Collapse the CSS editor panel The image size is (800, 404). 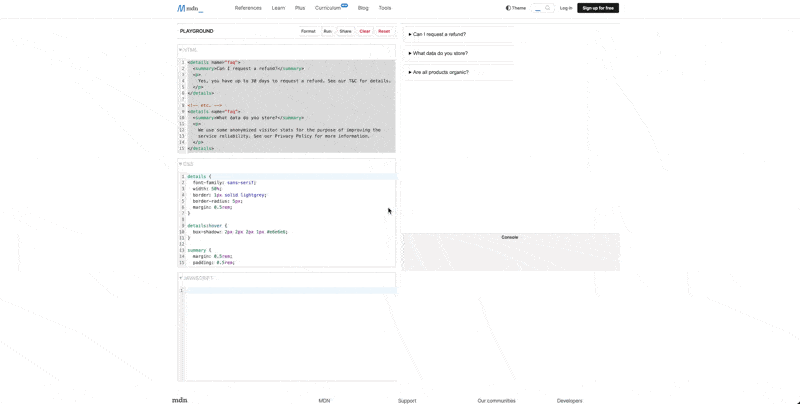click(187, 164)
